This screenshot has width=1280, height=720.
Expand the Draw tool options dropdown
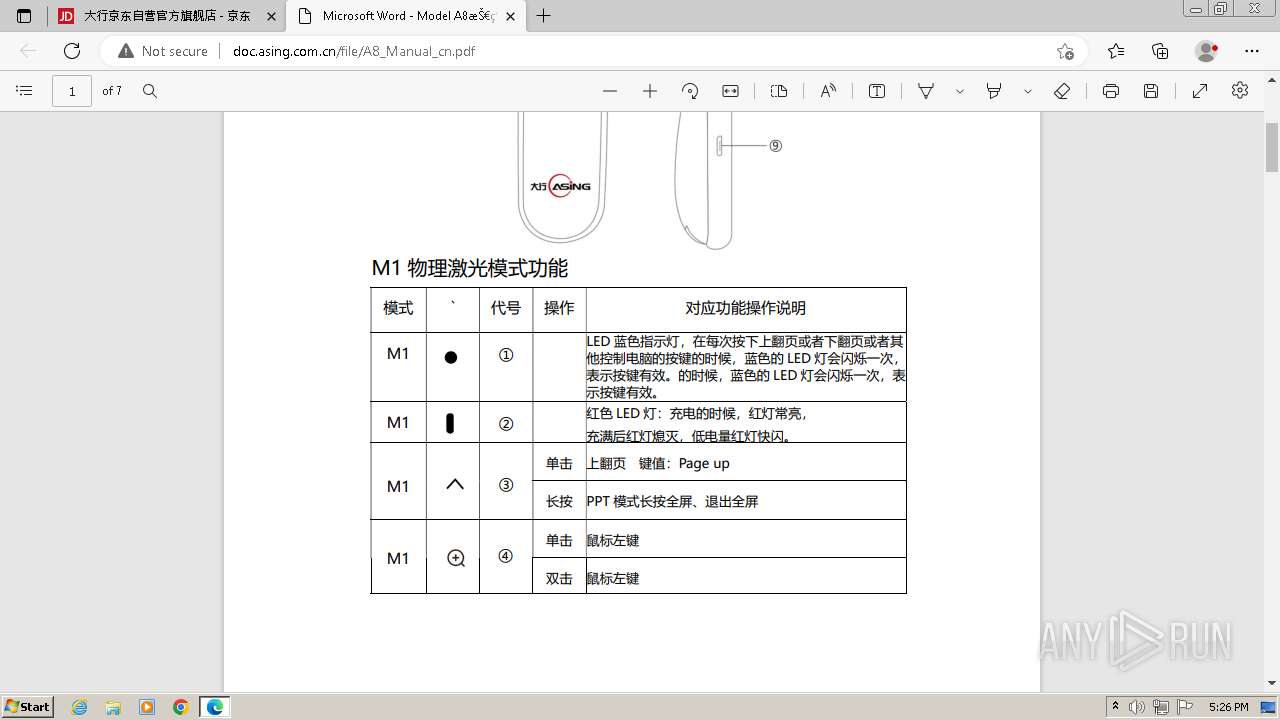[x=960, y=91]
